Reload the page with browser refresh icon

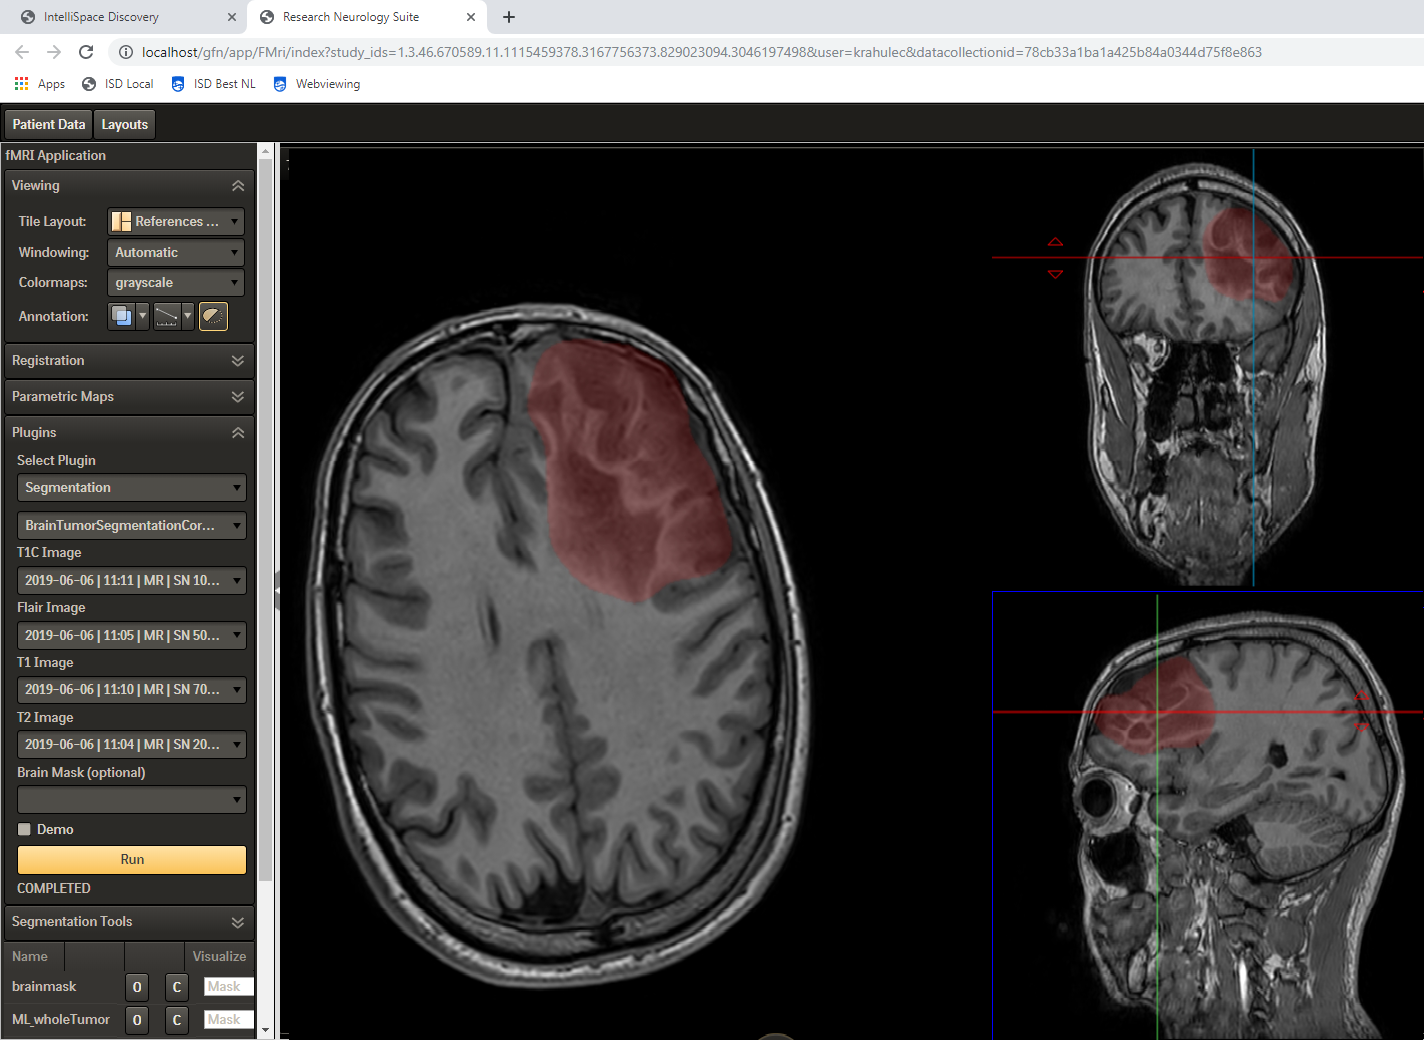tap(86, 52)
